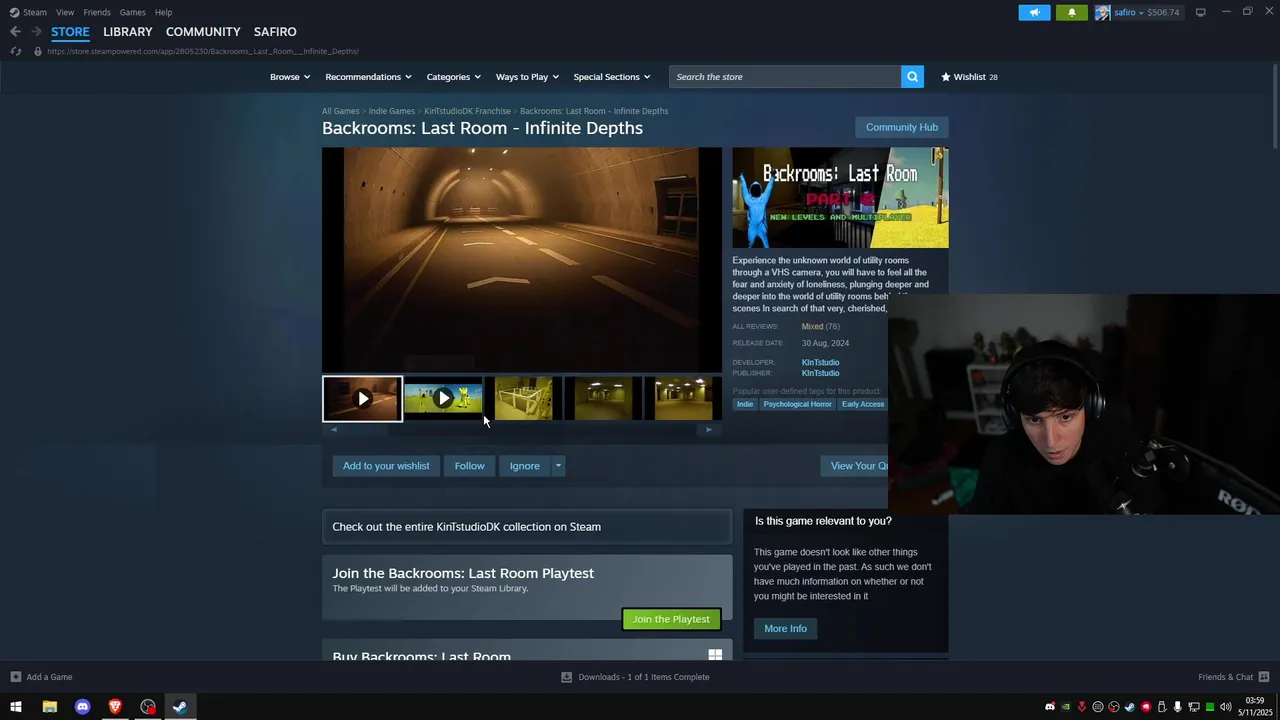Open the KinTstudio developer link
Screen dimensions: 1280x720
coord(820,362)
